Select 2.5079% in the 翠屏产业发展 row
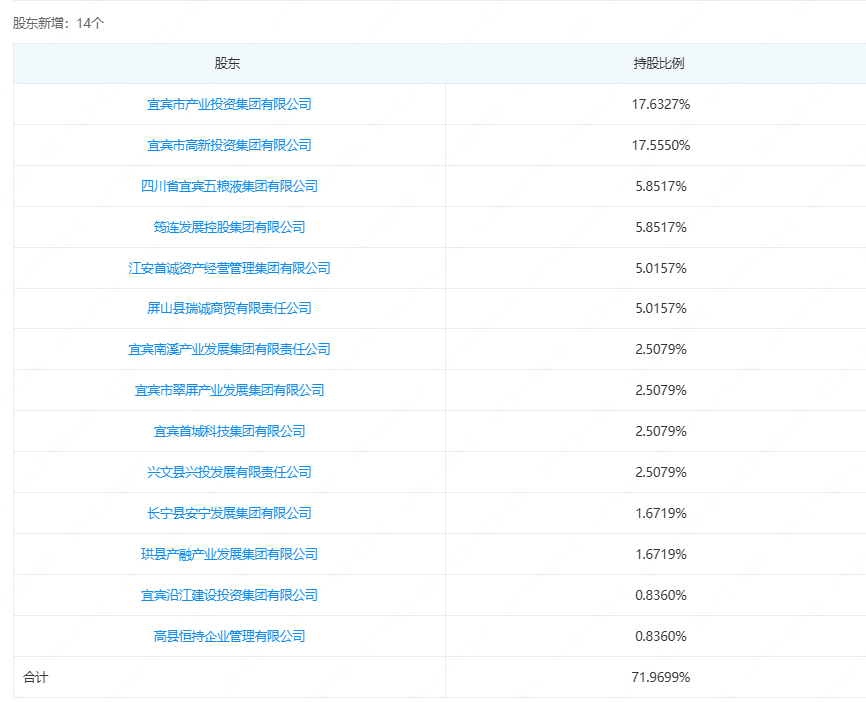 coord(661,390)
